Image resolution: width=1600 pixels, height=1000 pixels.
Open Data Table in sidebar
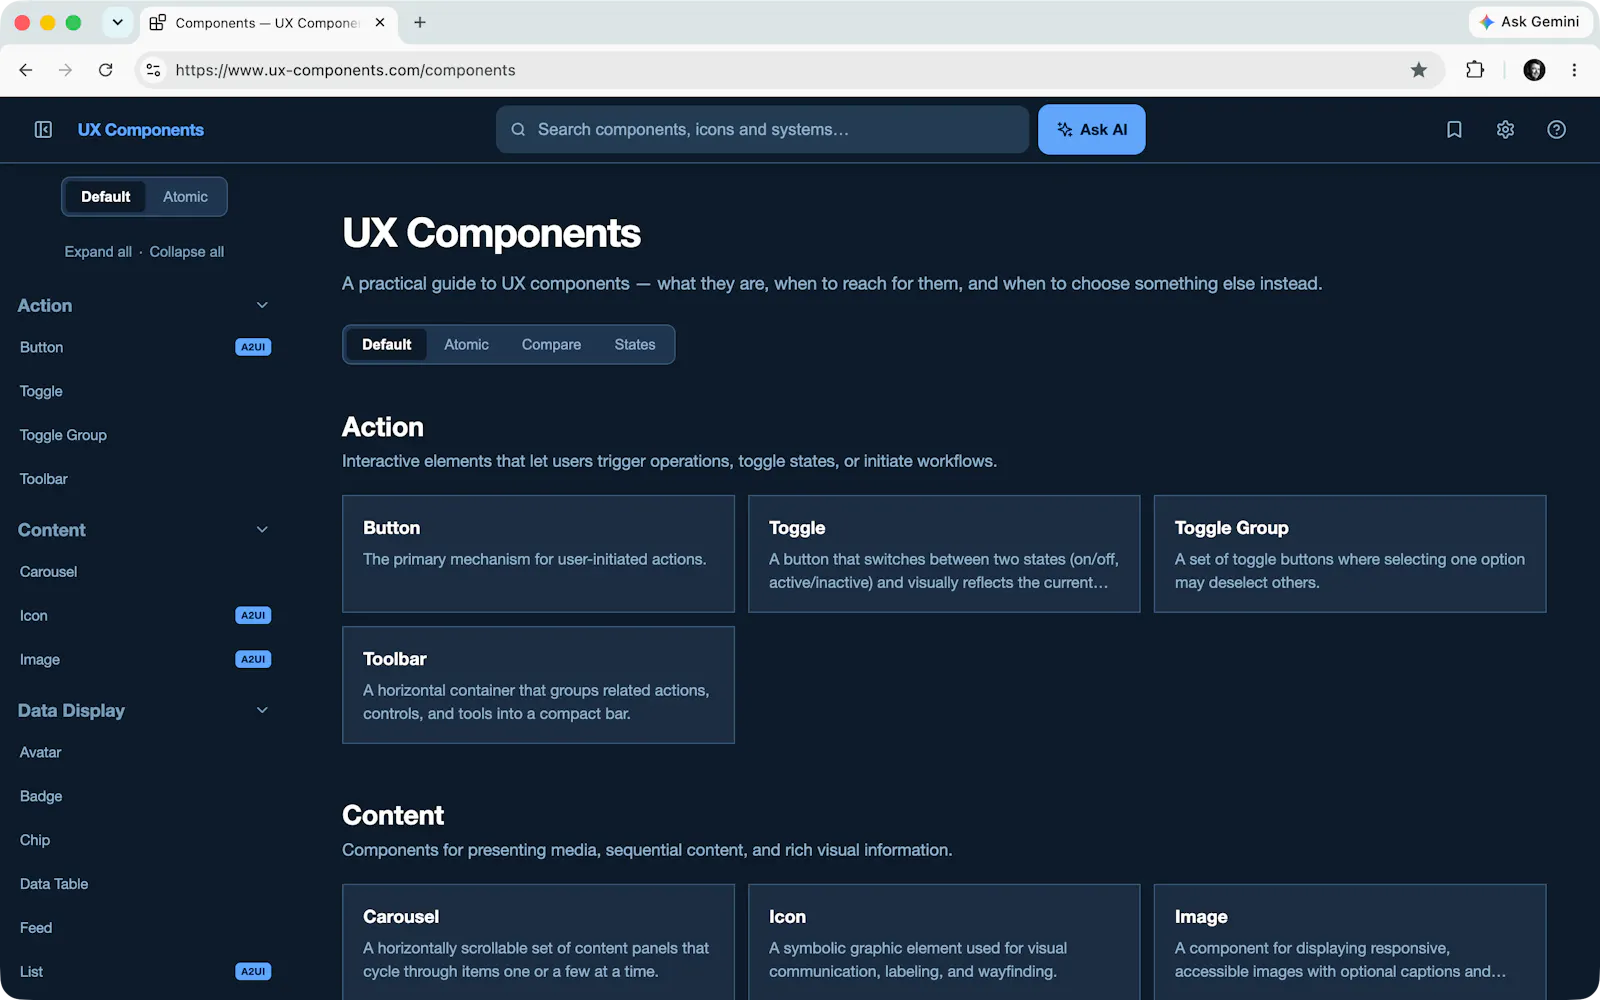pyautogui.click(x=54, y=884)
